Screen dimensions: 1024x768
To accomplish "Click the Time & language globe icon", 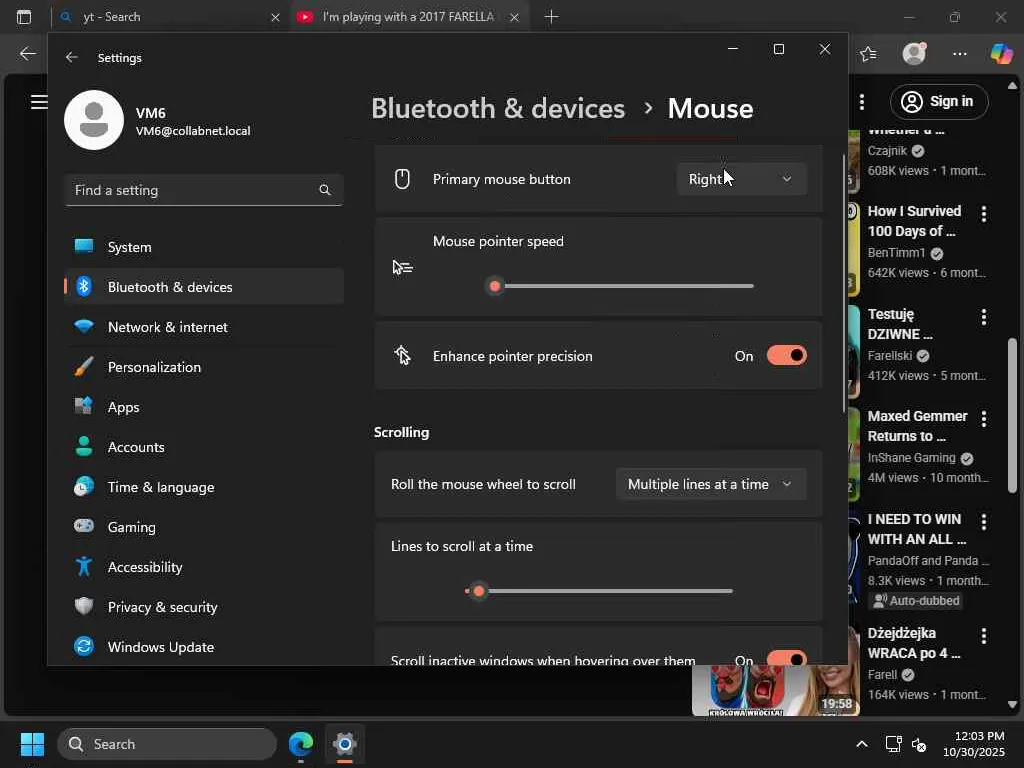I will pyautogui.click(x=84, y=487).
